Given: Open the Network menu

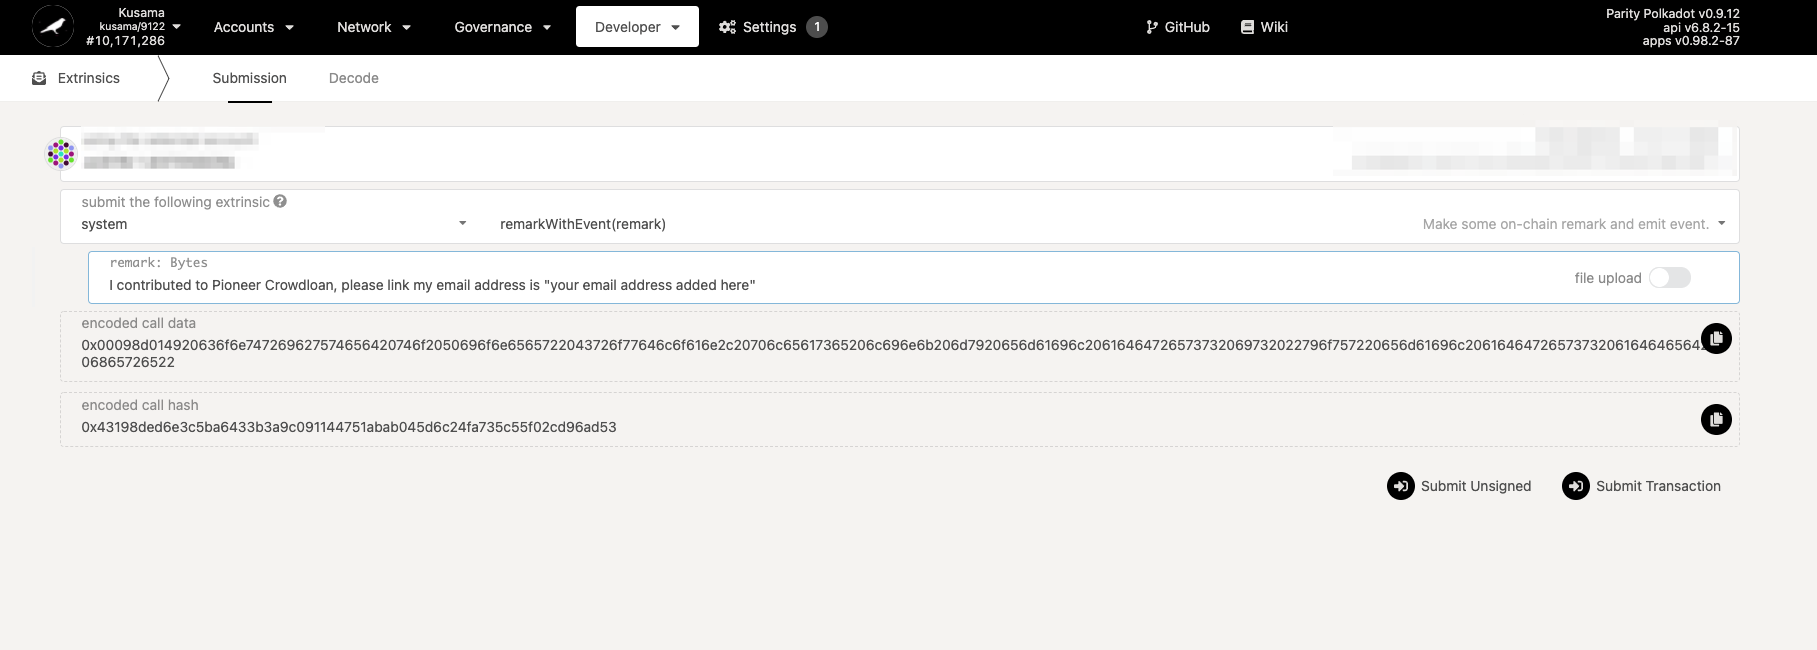Looking at the screenshot, I should tap(374, 27).
